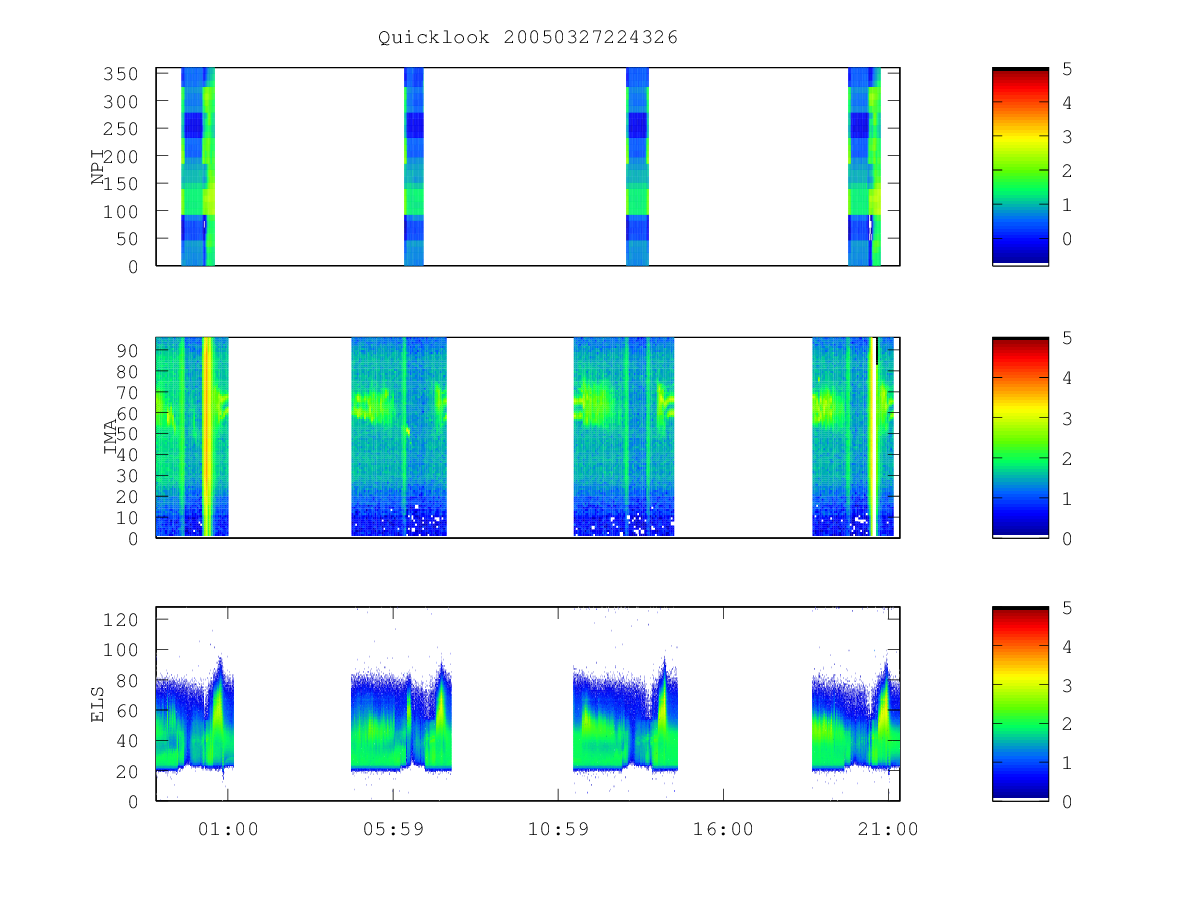
Task: Select the NPI axis label
Action: (99, 167)
